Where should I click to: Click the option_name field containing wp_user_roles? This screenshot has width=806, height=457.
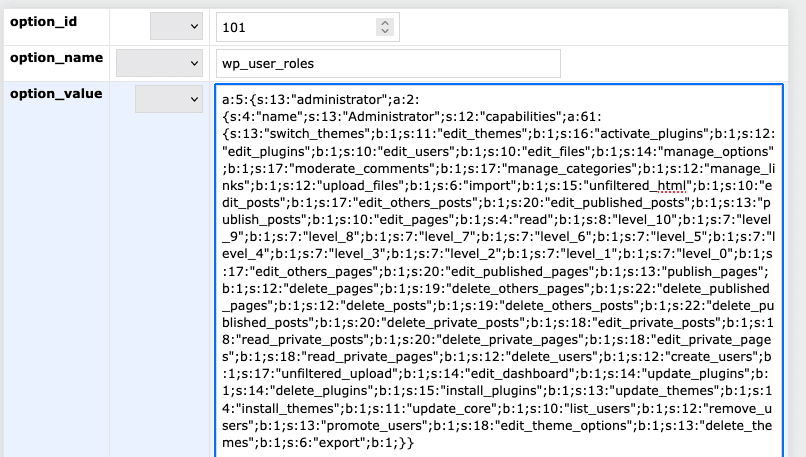(x=388, y=64)
